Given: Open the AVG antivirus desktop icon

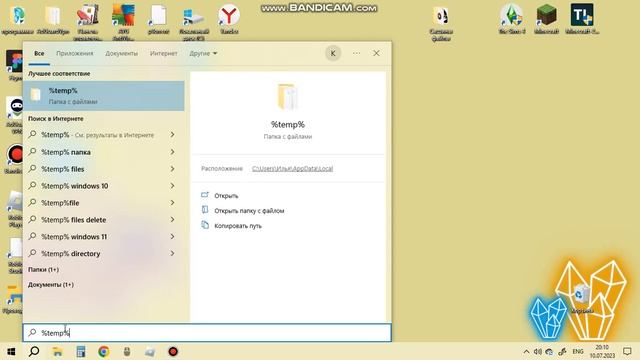Looking at the screenshot, I should pyautogui.click(x=123, y=22).
